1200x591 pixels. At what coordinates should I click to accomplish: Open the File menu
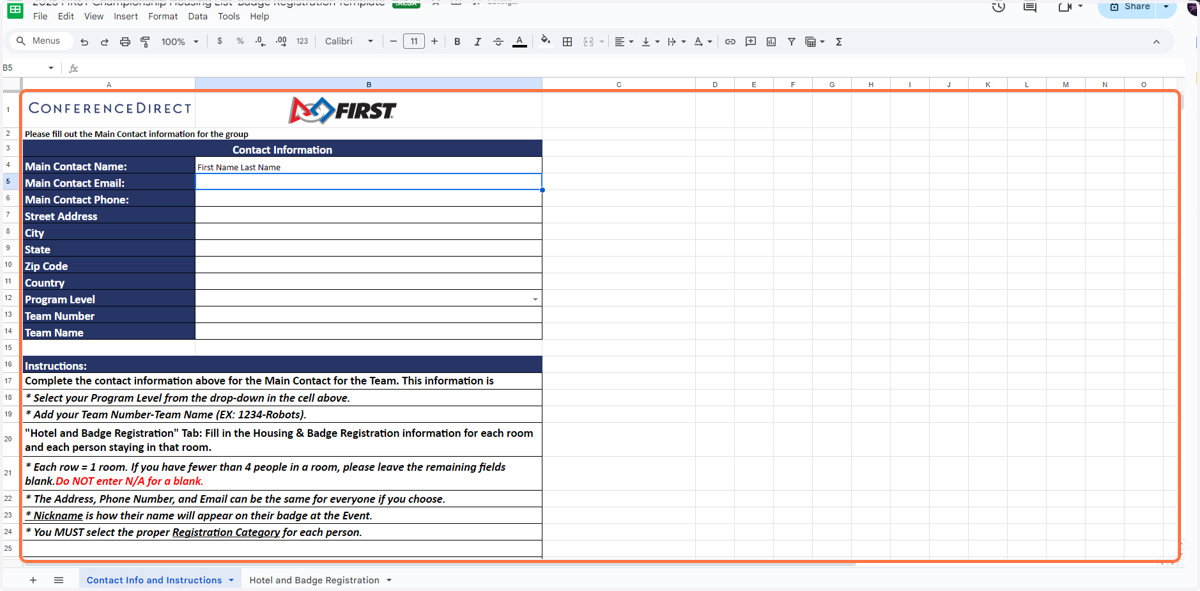pos(40,17)
